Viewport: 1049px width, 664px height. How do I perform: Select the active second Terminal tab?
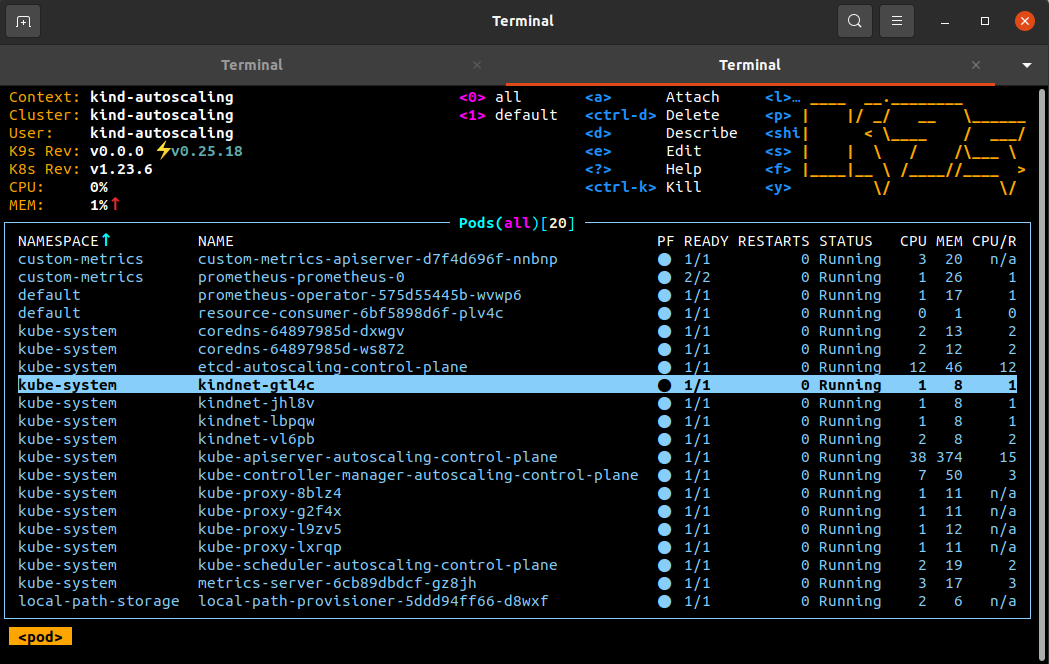click(749, 65)
